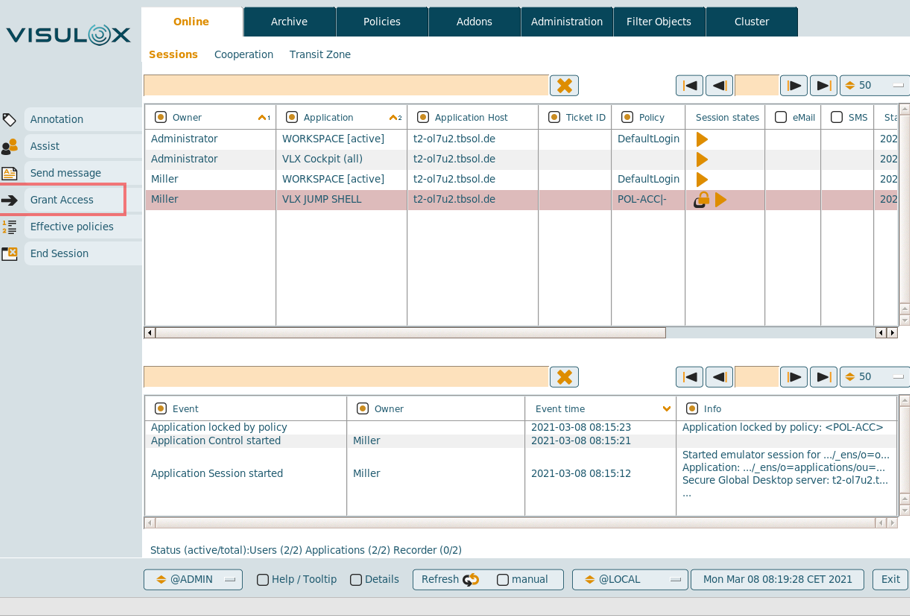Click the Annotation tag icon in sidebar
The image size is (910, 616).
point(10,120)
